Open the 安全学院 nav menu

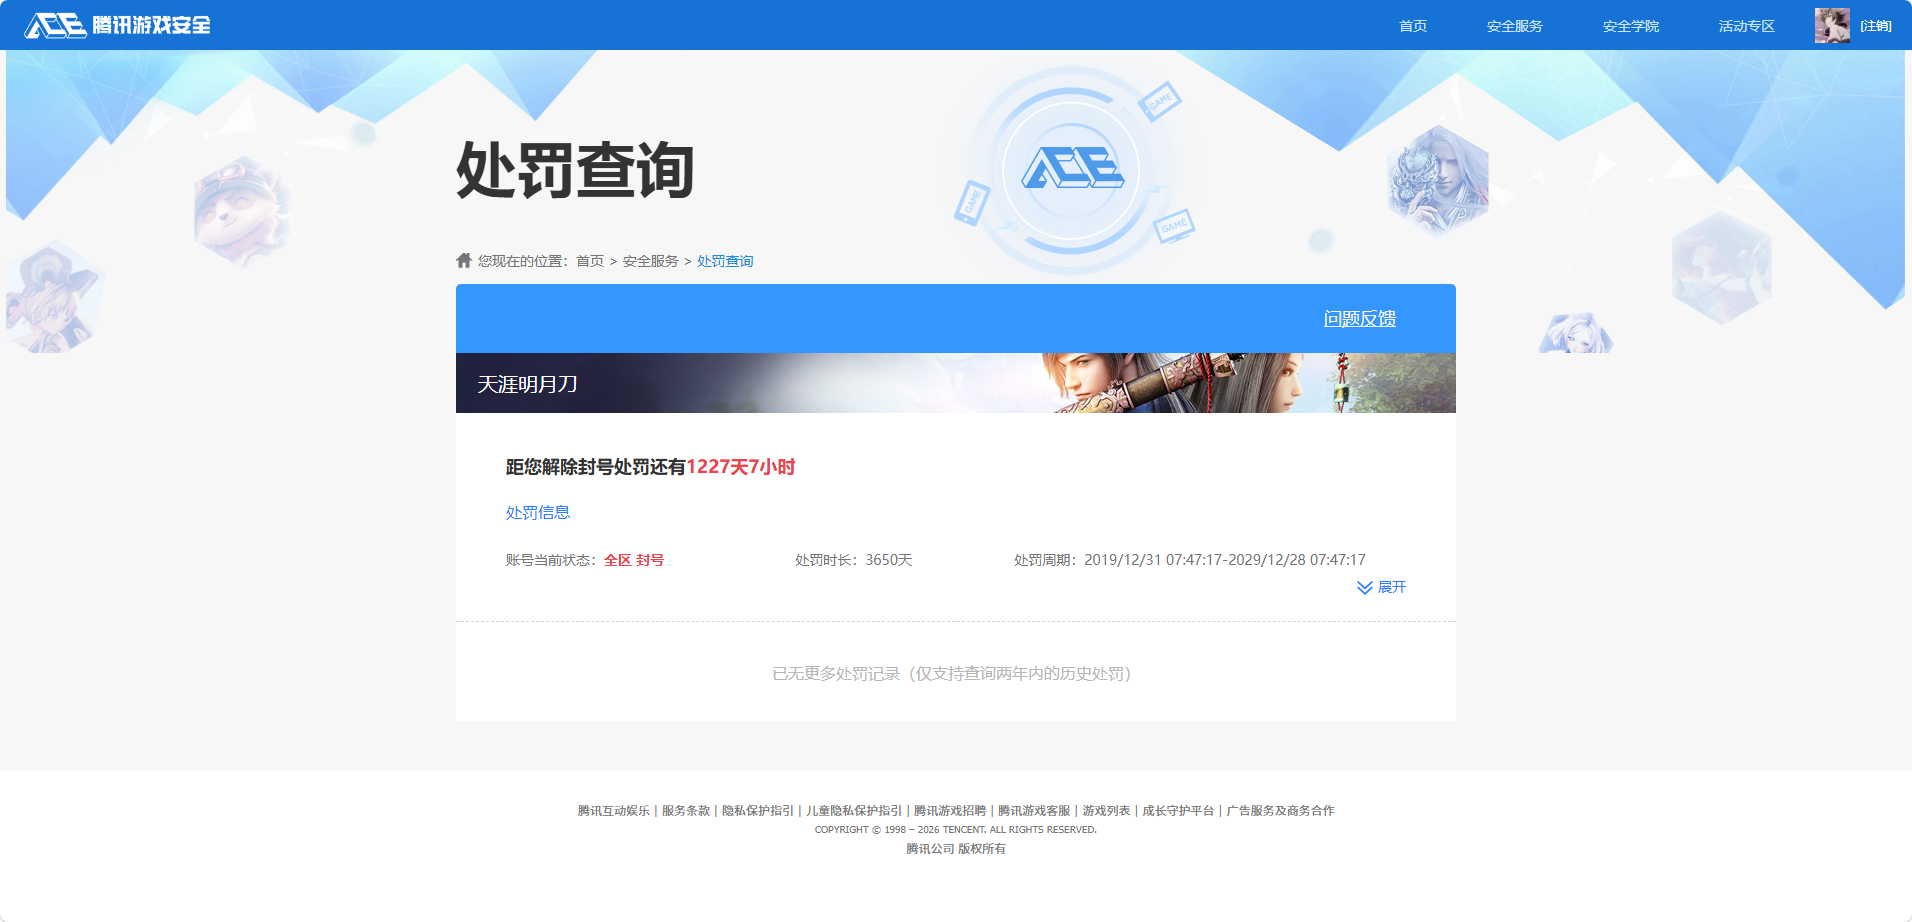1630,26
